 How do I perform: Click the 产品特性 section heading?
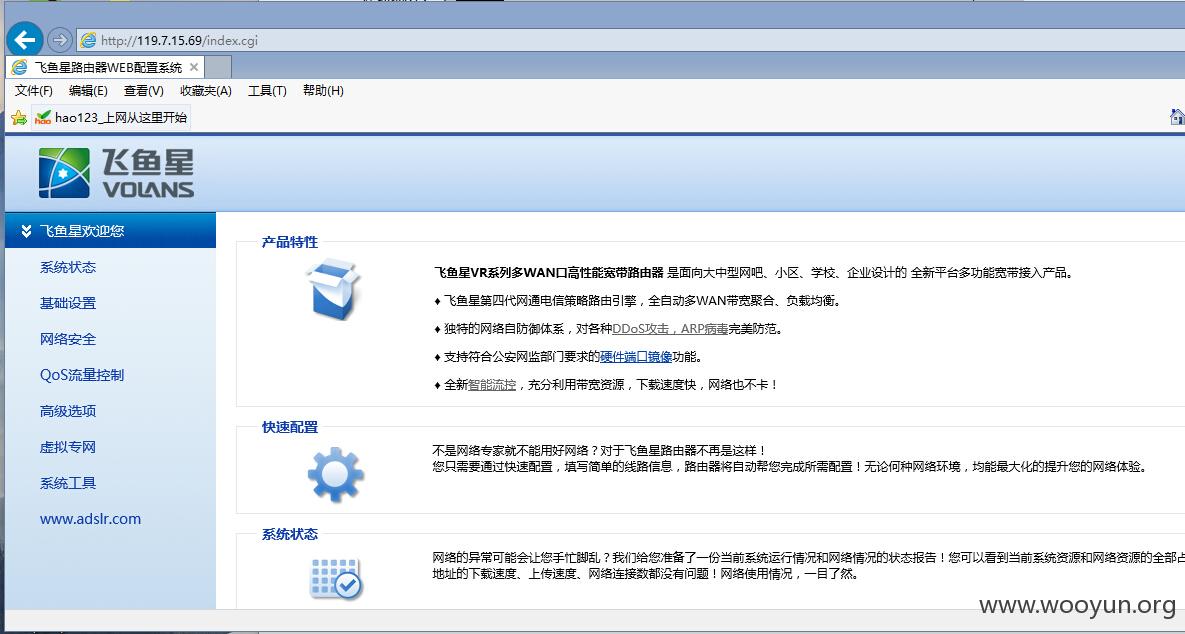click(290, 243)
